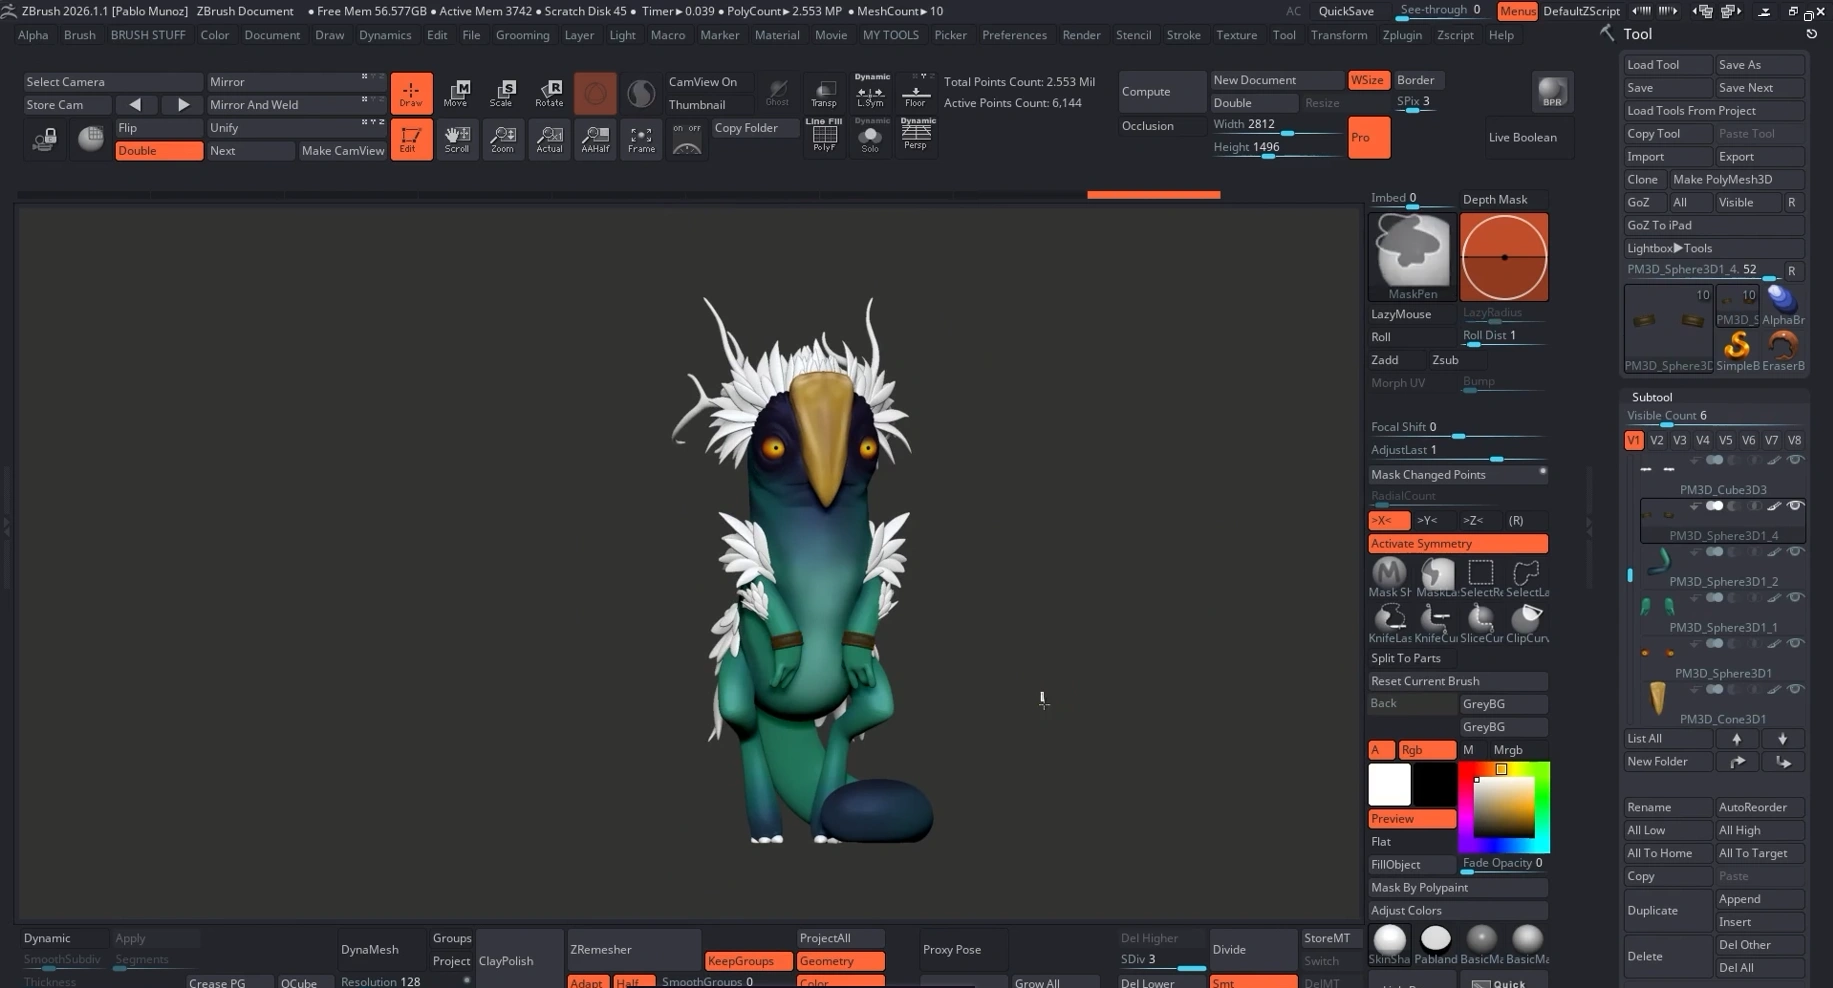Open the Zplugin menu
Screen dimensions: 1833x988
[x=1401, y=35]
